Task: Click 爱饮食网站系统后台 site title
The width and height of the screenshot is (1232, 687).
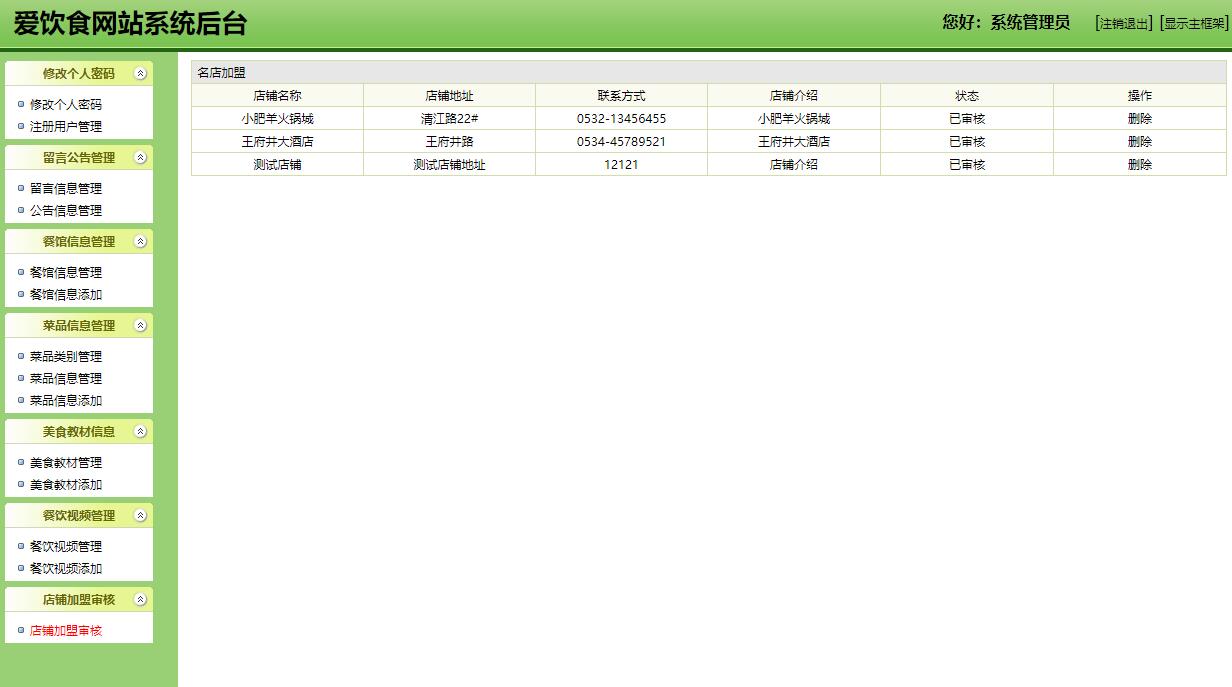Action: point(130,24)
